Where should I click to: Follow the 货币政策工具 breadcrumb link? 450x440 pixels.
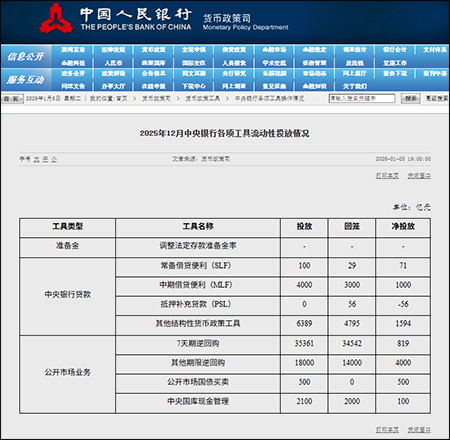click(203, 99)
